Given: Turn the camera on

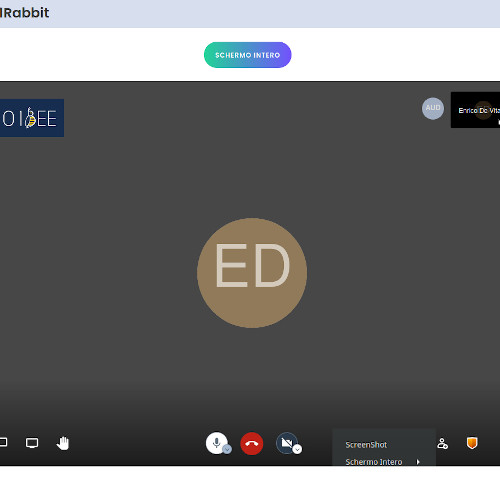Looking at the screenshot, I should pyautogui.click(x=287, y=443).
